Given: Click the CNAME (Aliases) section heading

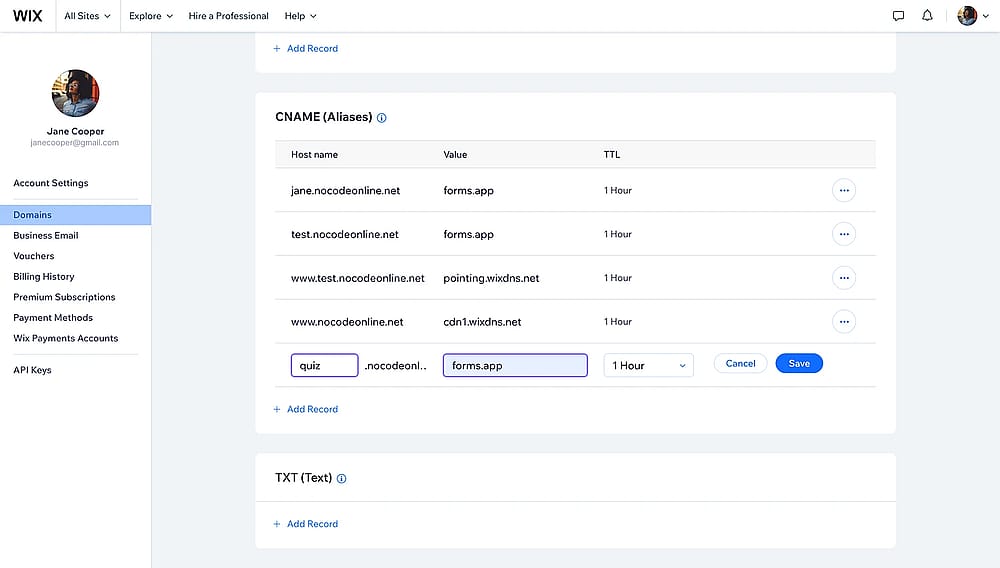Looking at the screenshot, I should 324,117.
